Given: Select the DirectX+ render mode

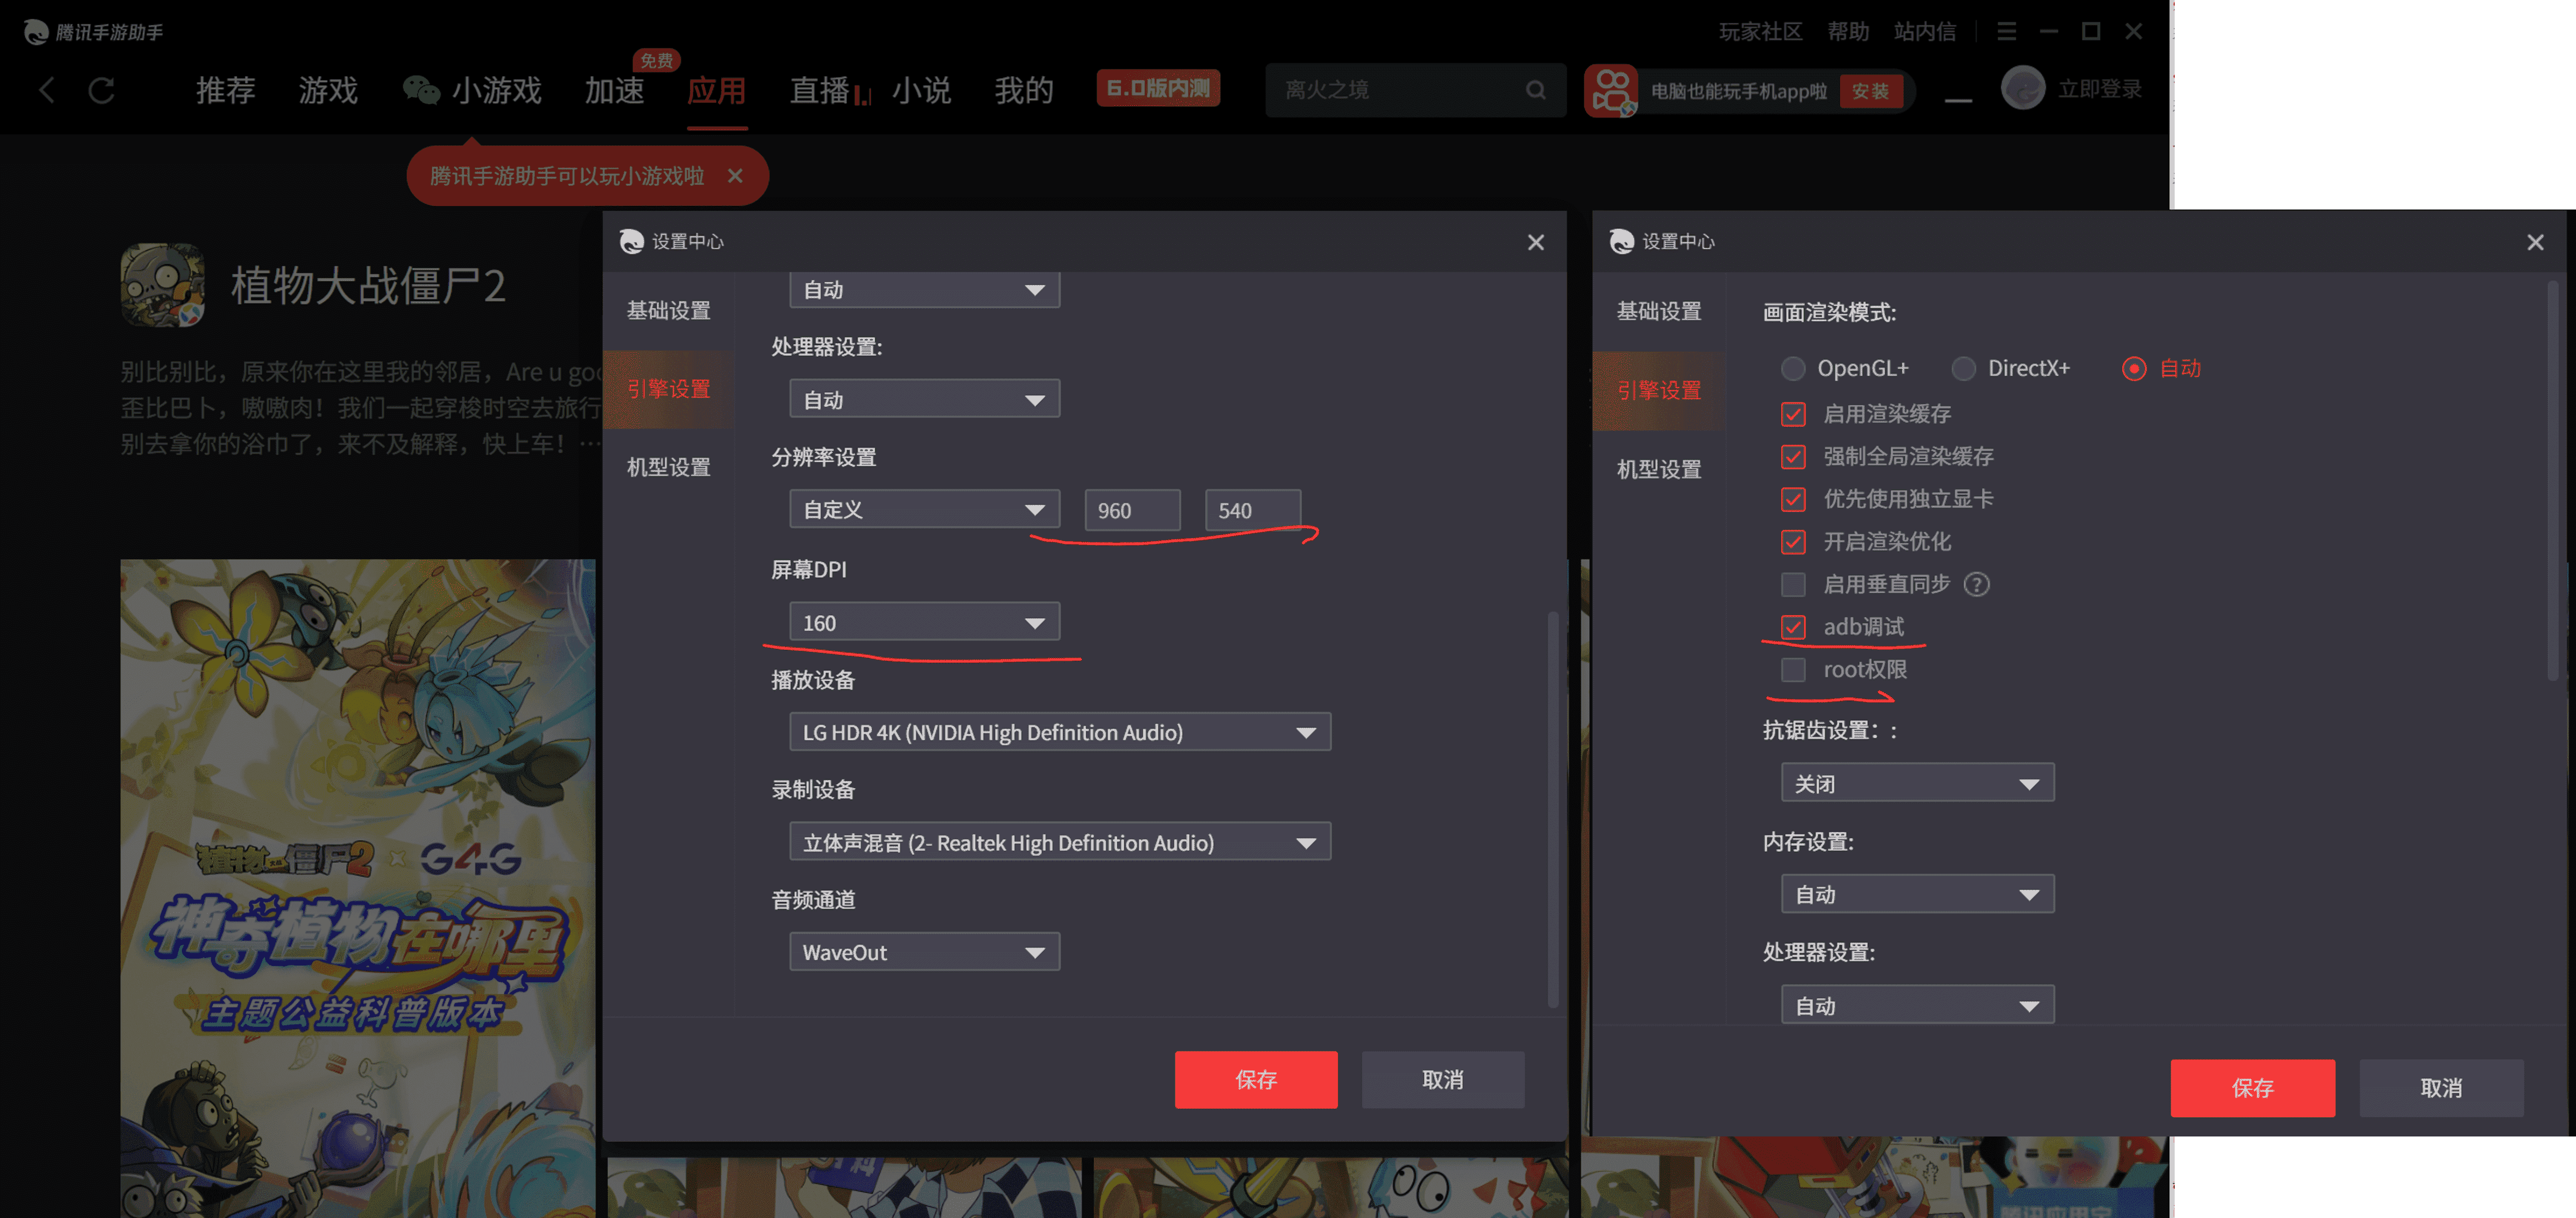Looking at the screenshot, I should (1964, 369).
